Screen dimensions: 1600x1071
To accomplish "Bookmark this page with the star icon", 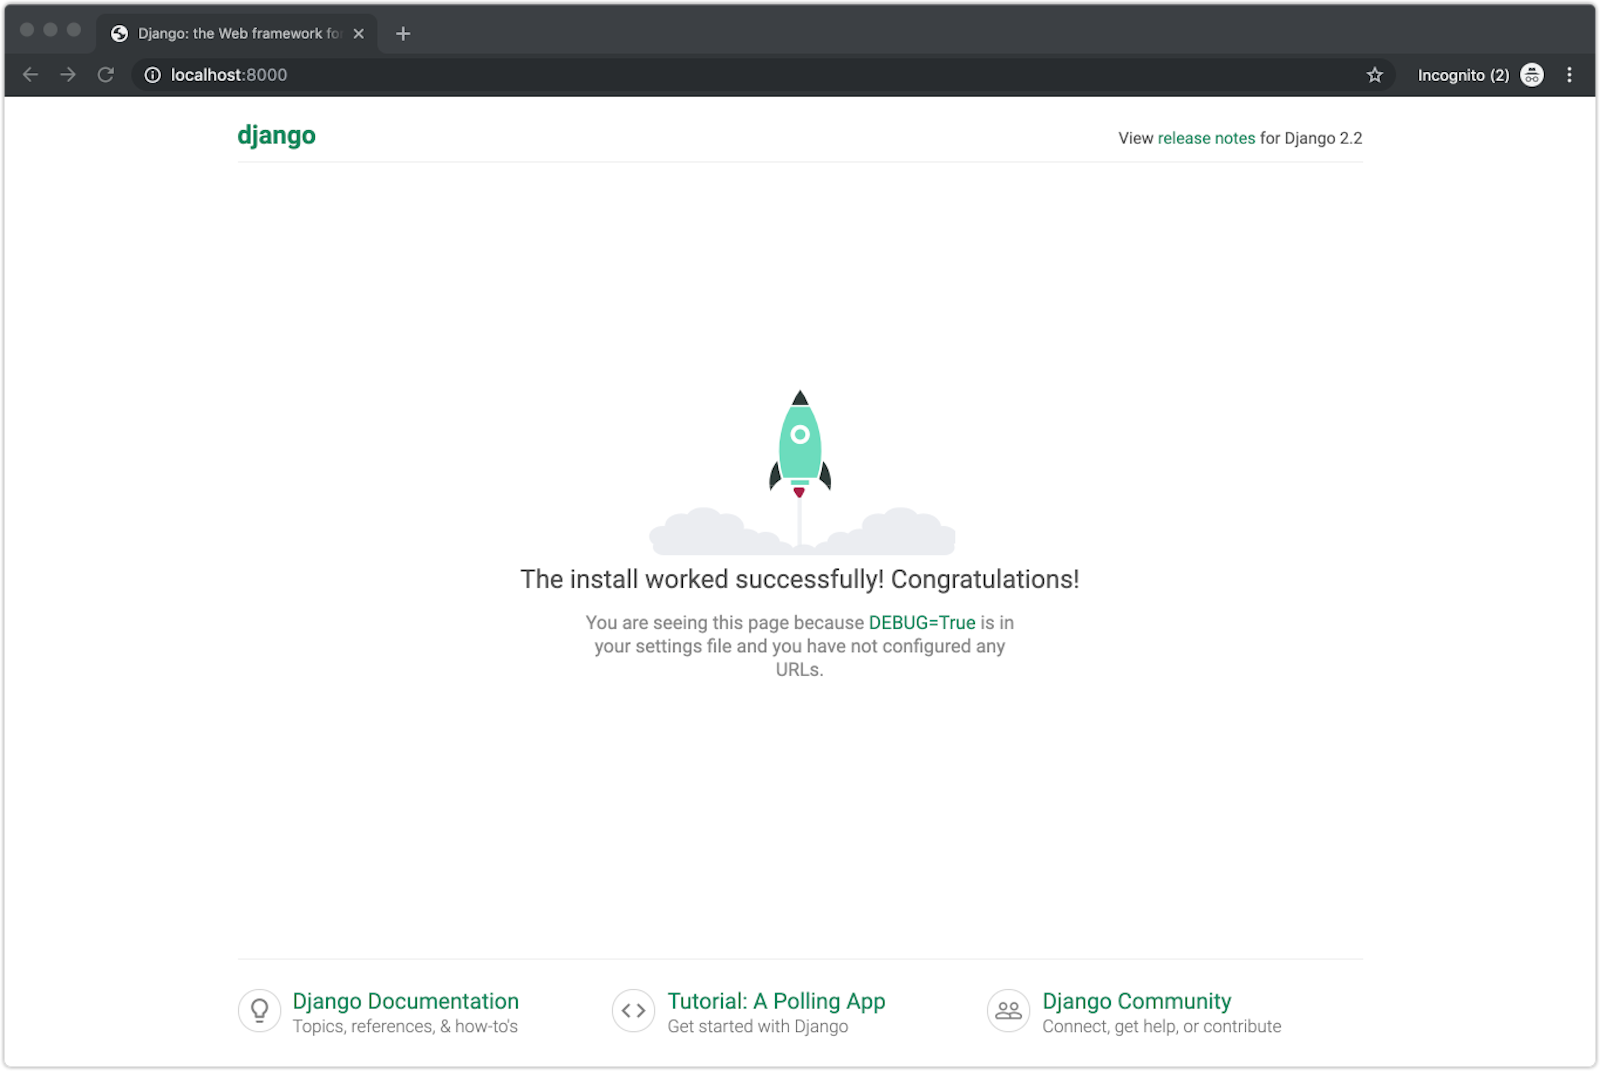I will coord(1374,74).
